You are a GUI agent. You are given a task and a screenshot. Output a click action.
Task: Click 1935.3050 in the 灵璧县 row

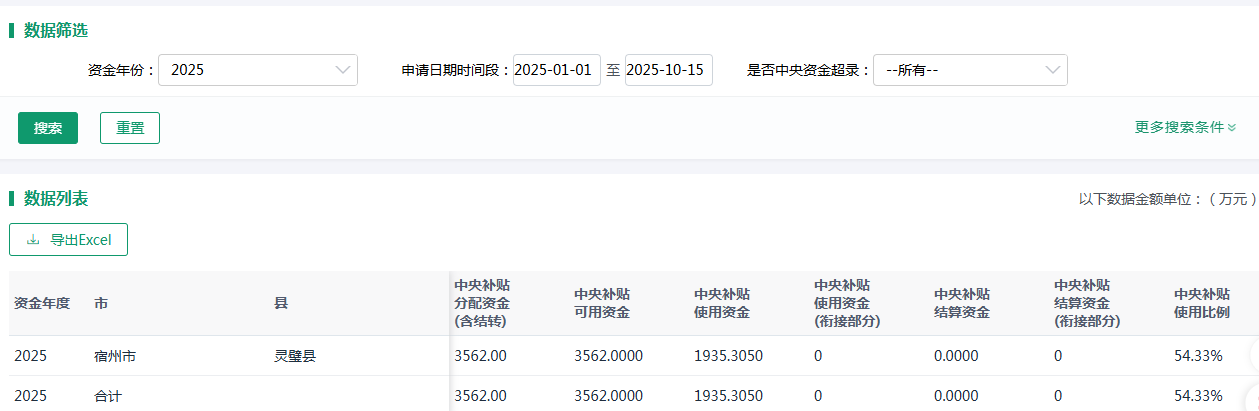[x=728, y=356]
